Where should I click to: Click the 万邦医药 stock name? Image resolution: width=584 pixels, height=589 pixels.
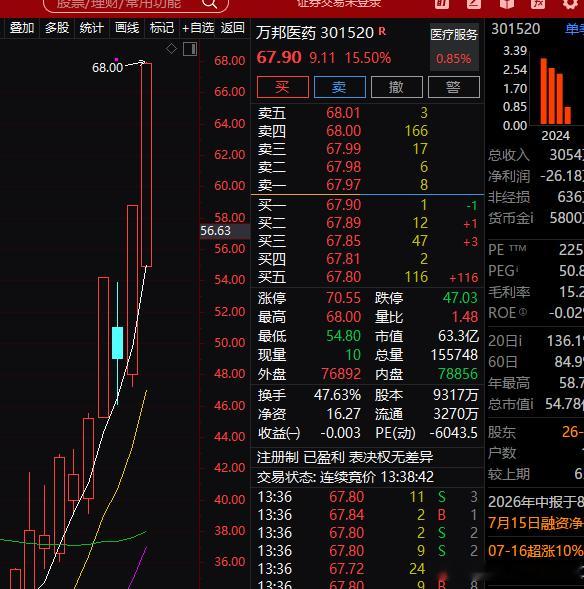coord(286,33)
